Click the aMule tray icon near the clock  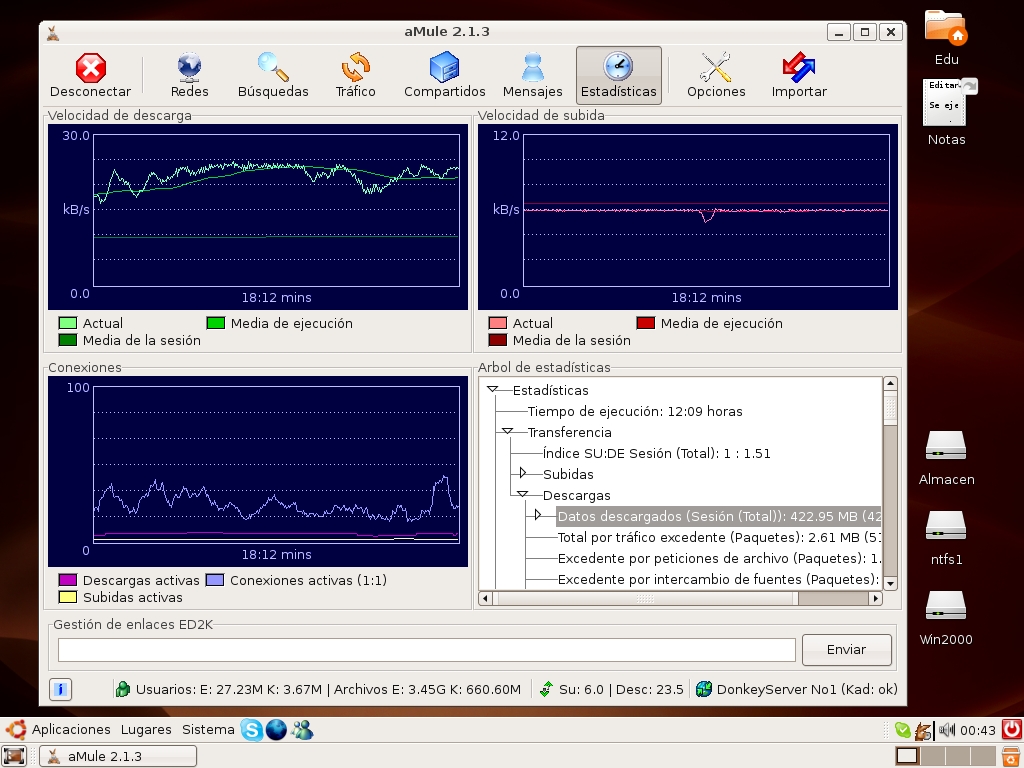click(923, 730)
